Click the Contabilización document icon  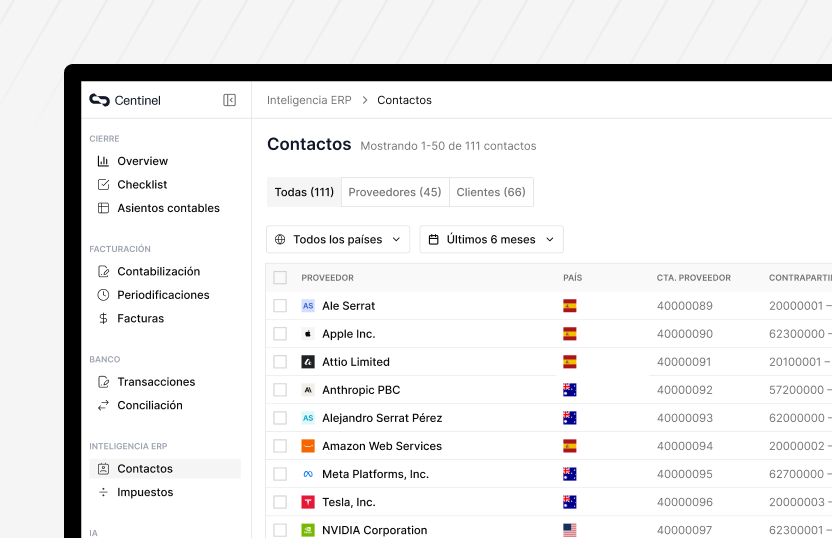pos(103,271)
